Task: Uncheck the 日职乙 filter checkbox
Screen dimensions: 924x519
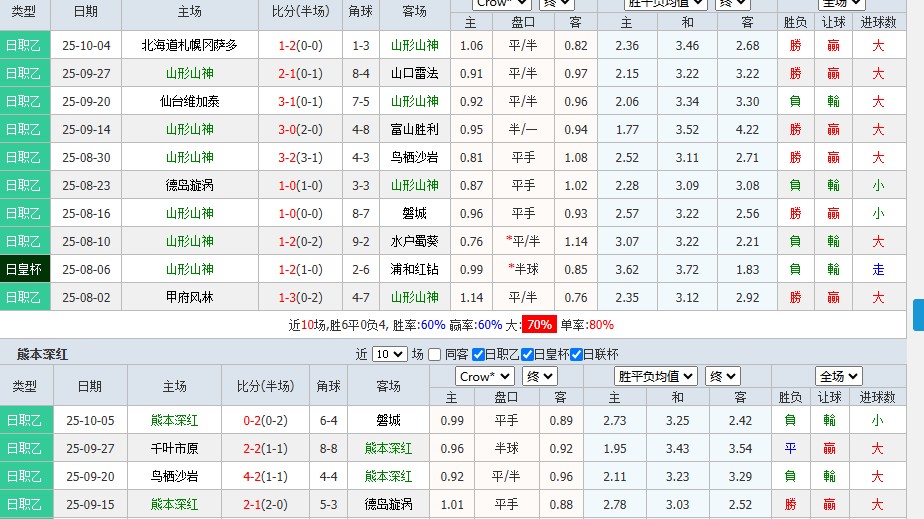Action: 478,354
